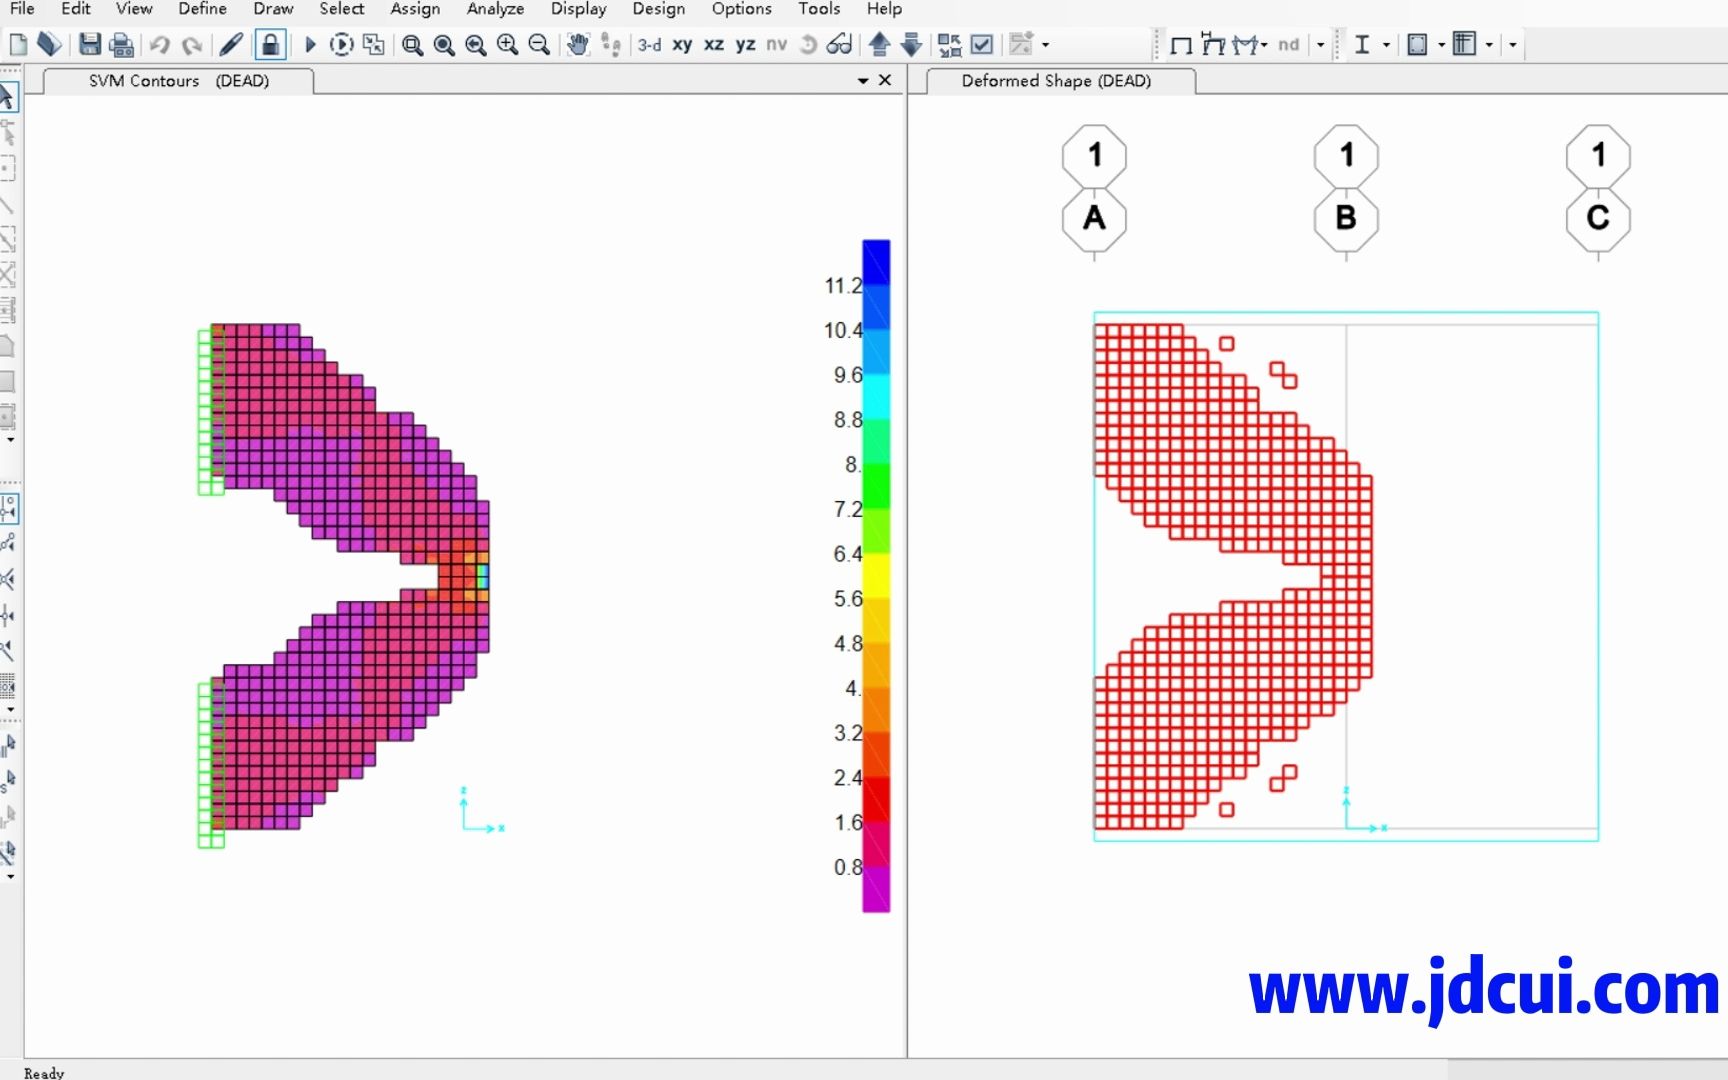Click the Restore Full View zoom icon
Viewport: 1728px width, 1080px height.
click(444, 44)
